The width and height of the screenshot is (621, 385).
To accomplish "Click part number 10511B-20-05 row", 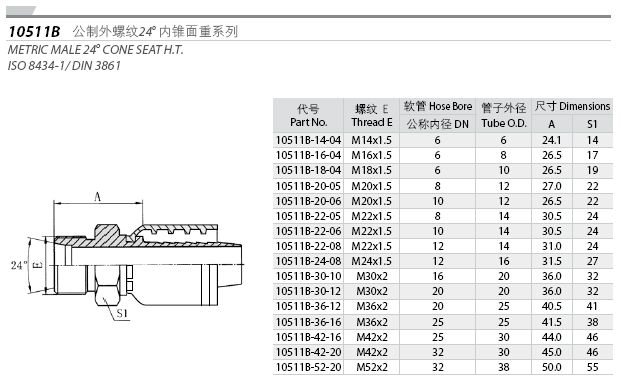I will click(x=443, y=186).
